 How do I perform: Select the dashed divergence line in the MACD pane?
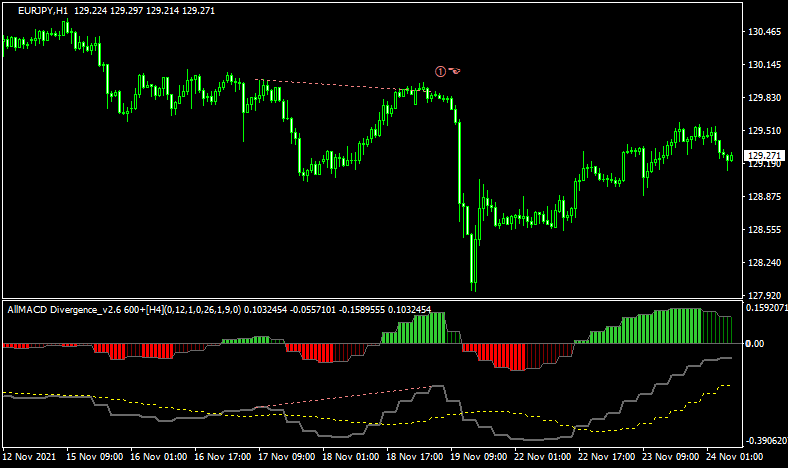[x=350, y=396]
